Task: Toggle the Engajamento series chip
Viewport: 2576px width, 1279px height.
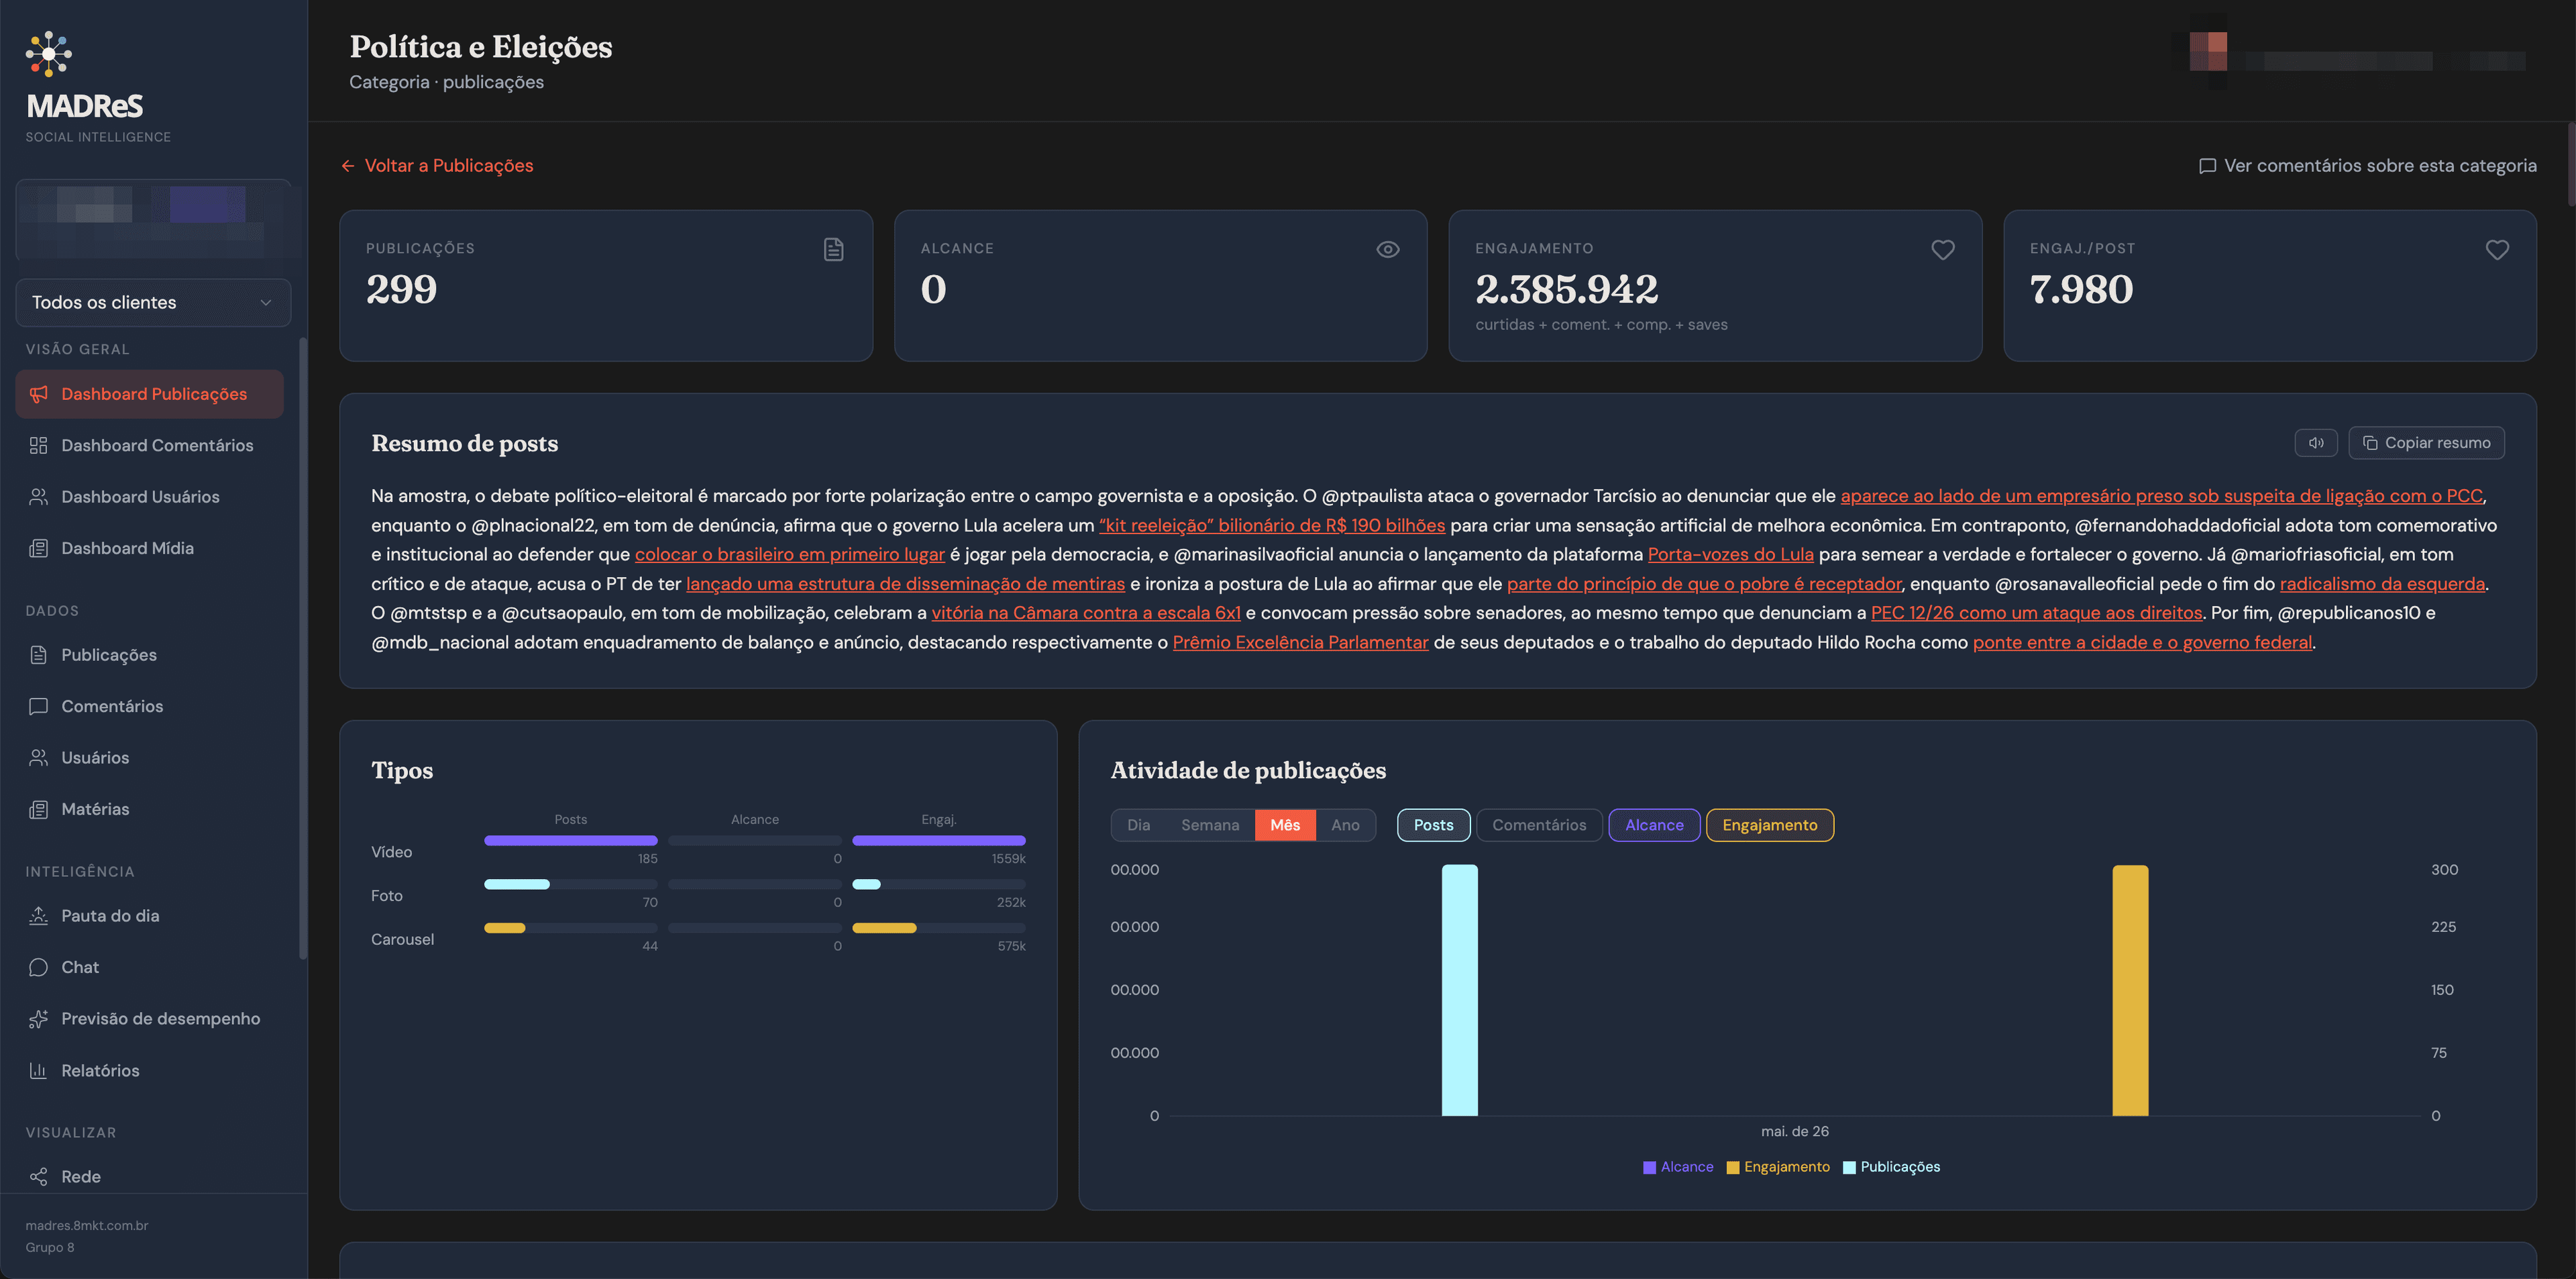Action: click(x=1769, y=825)
